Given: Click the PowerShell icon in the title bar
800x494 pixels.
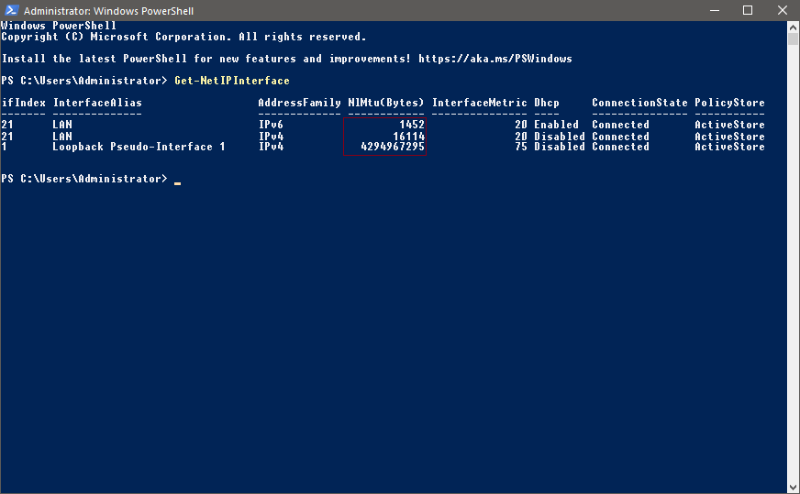Looking at the screenshot, I should [x=11, y=10].
